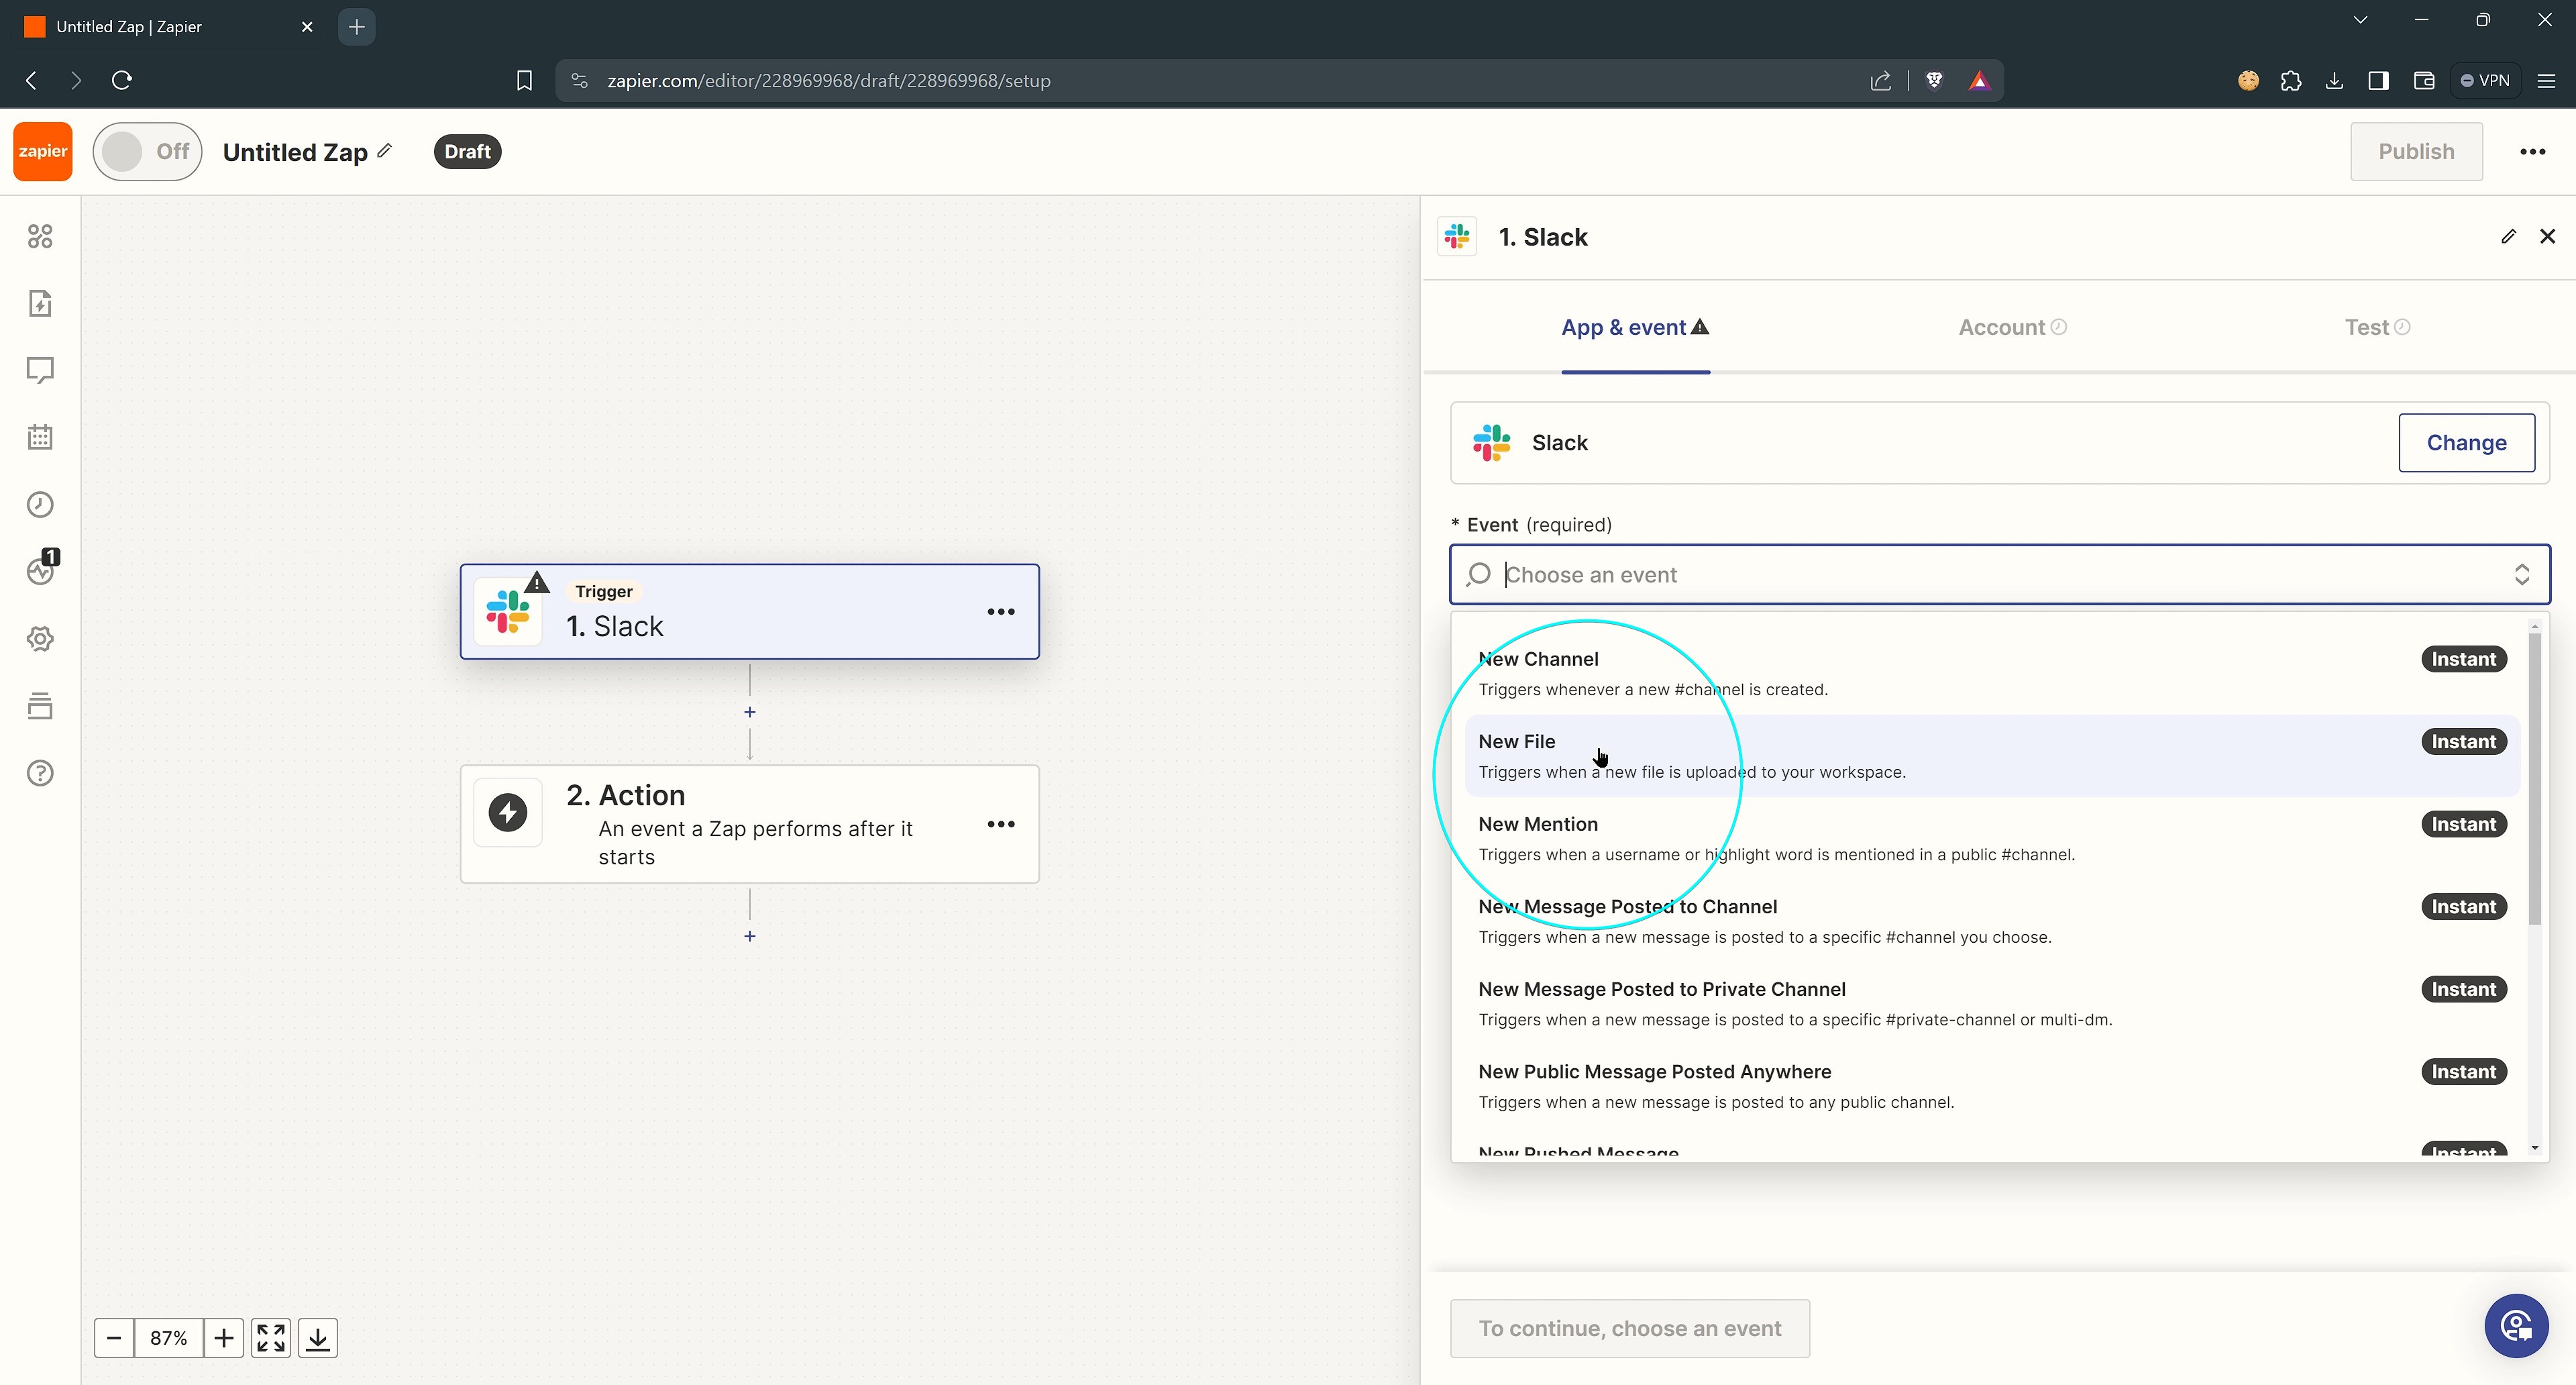
Task: Open the history clock icon in sidebar
Action: tap(40, 504)
